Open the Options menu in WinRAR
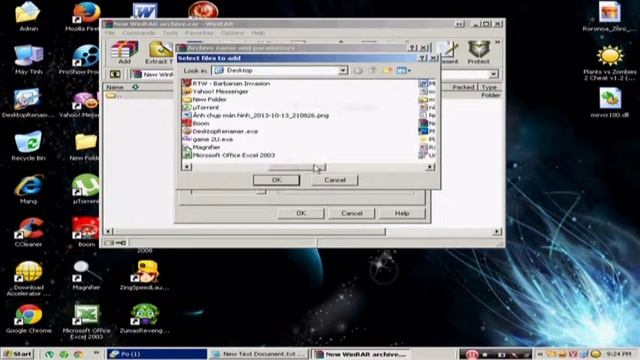This screenshot has height=360, width=640. (x=233, y=33)
